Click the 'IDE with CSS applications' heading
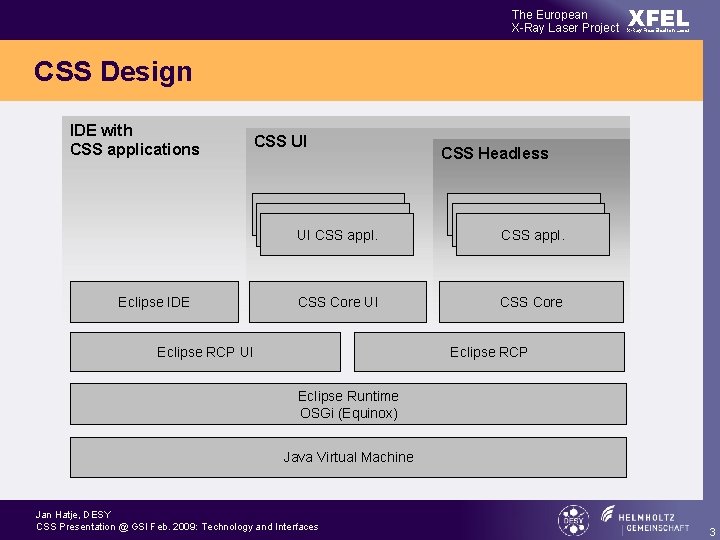The image size is (720, 540). coord(135,140)
